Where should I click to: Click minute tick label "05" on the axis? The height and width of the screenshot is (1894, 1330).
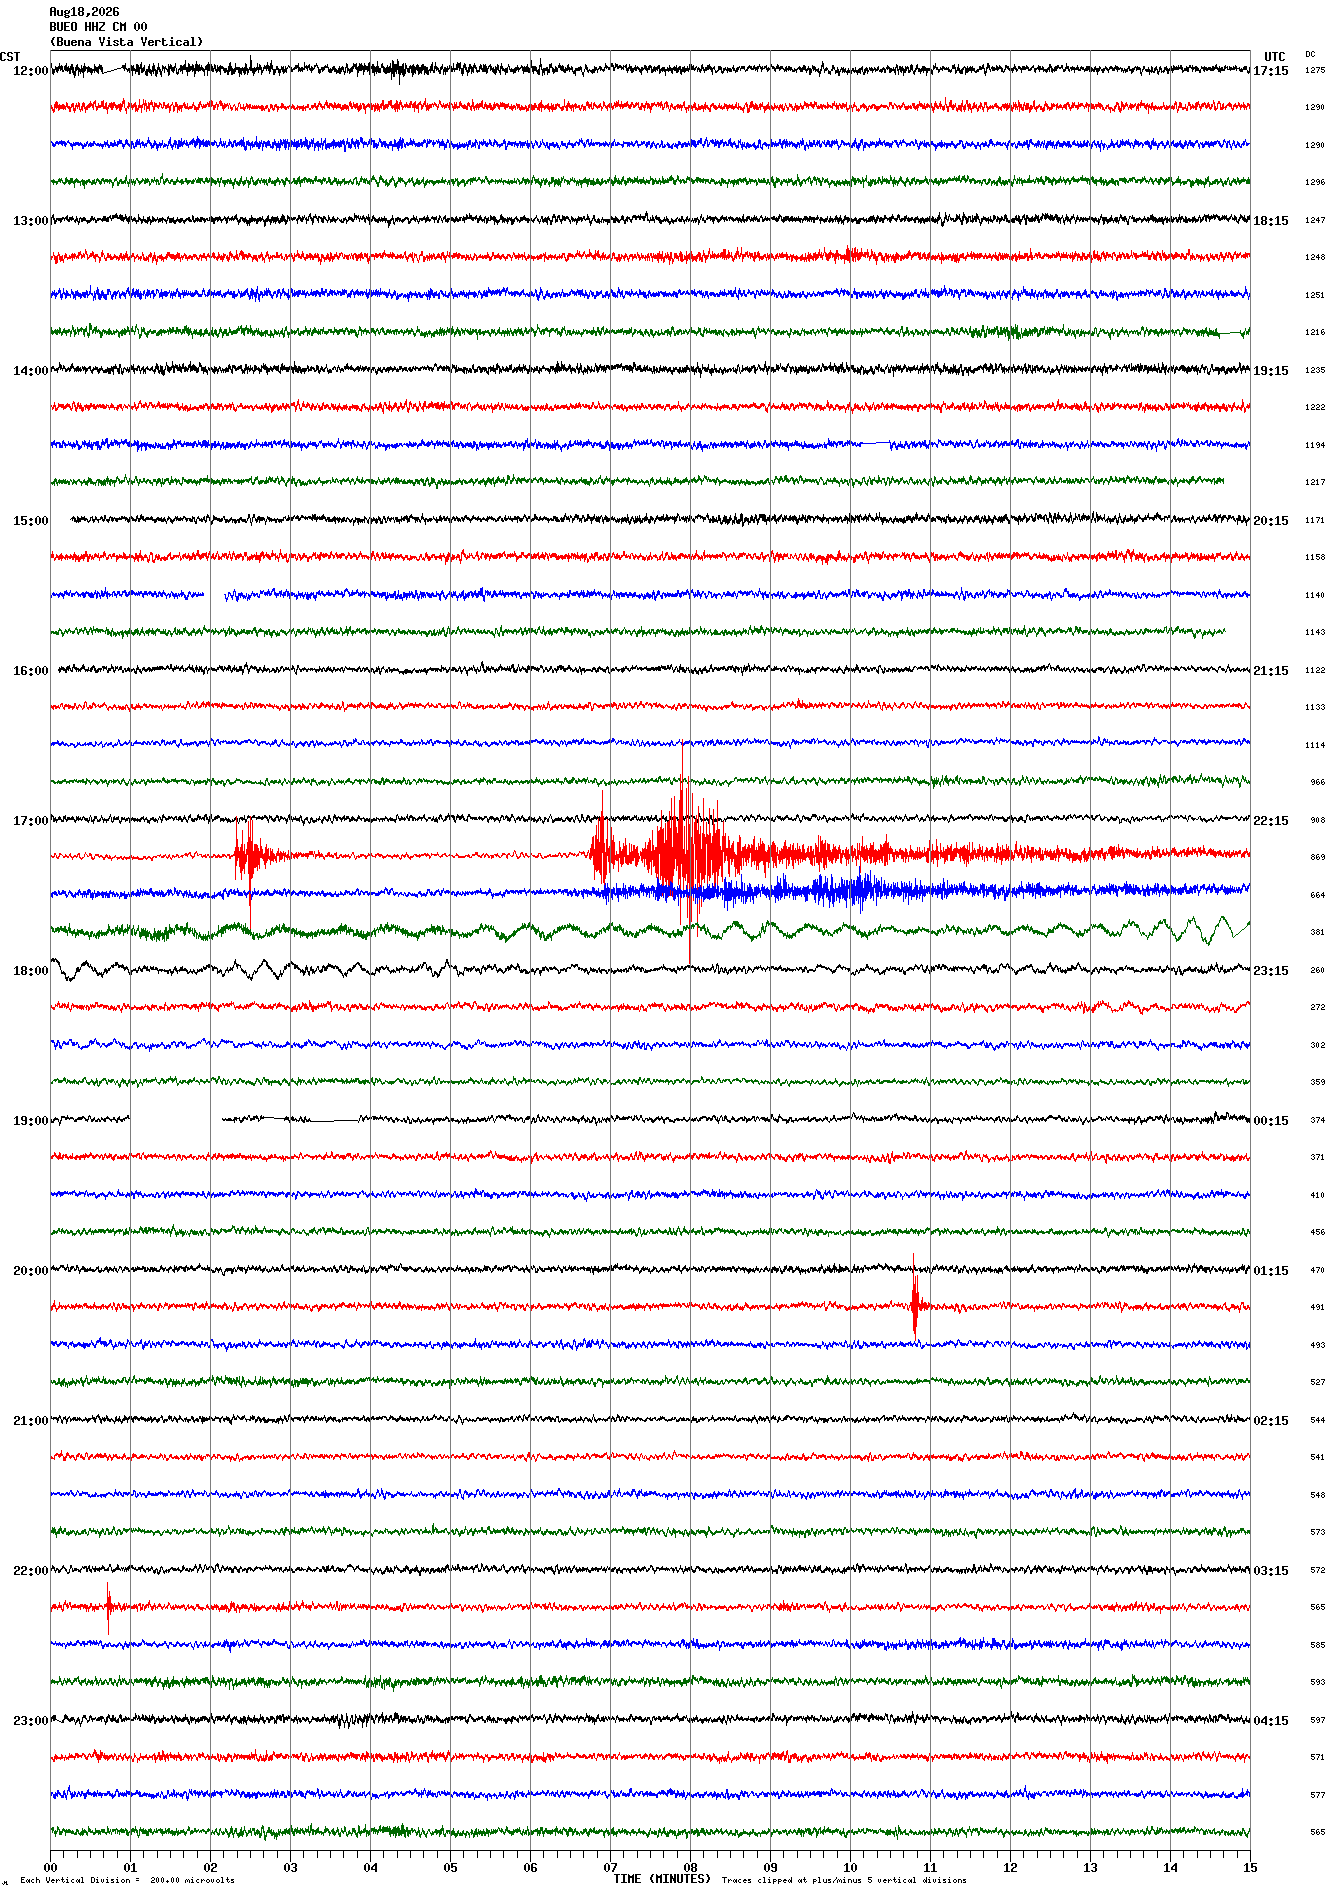tap(450, 1867)
